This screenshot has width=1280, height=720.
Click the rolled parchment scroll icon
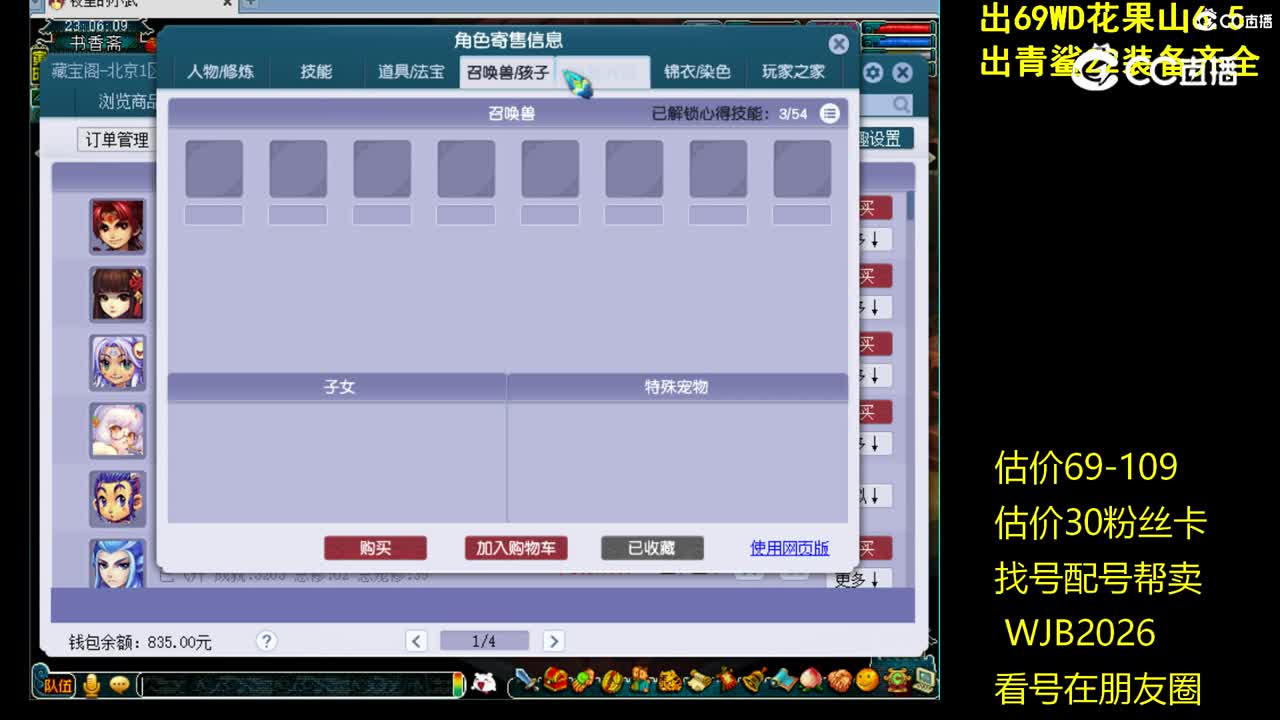pos(700,679)
